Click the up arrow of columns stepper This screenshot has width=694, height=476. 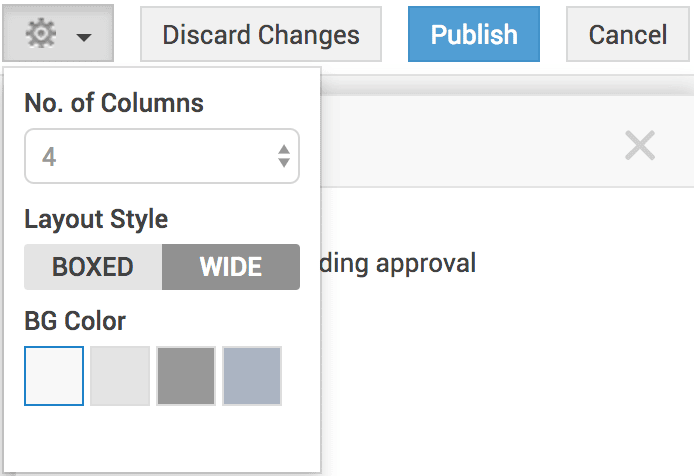pos(284,149)
